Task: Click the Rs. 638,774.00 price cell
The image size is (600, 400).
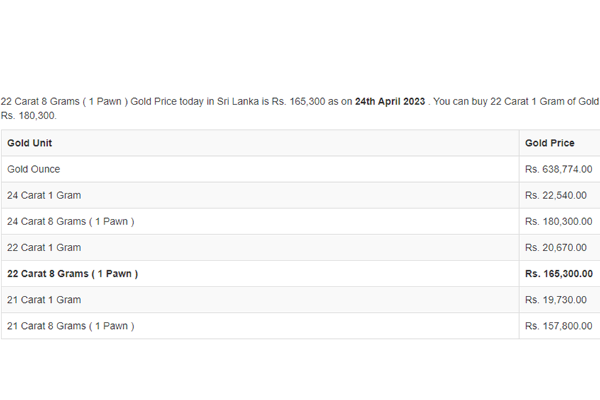Action: [558, 169]
